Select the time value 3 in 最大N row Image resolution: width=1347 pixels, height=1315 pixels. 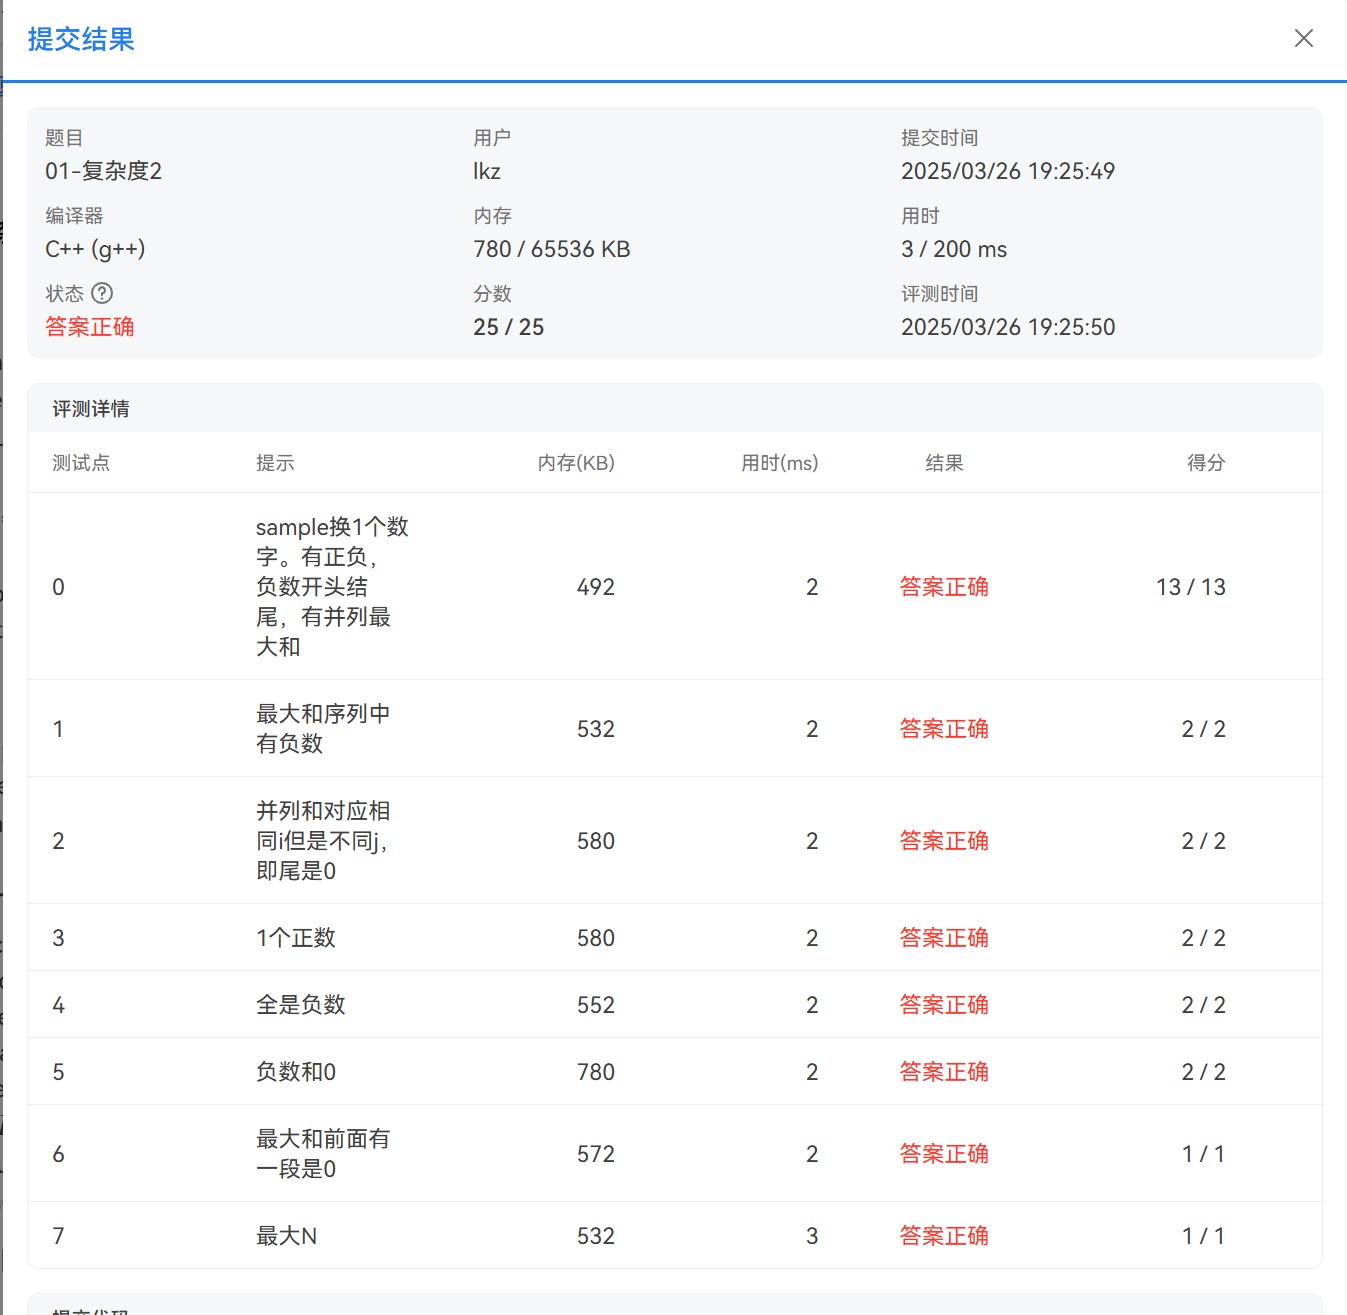812,1236
